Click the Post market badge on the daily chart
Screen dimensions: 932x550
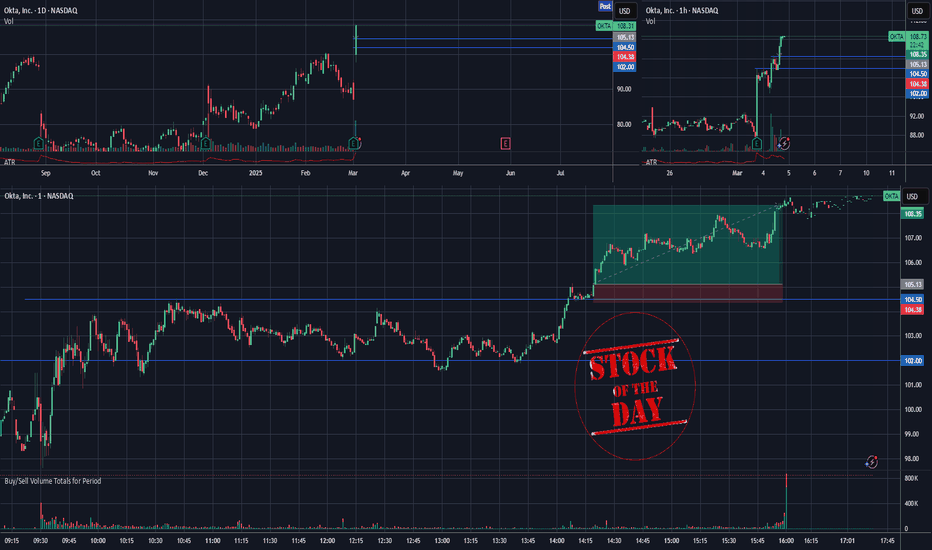point(605,7)
